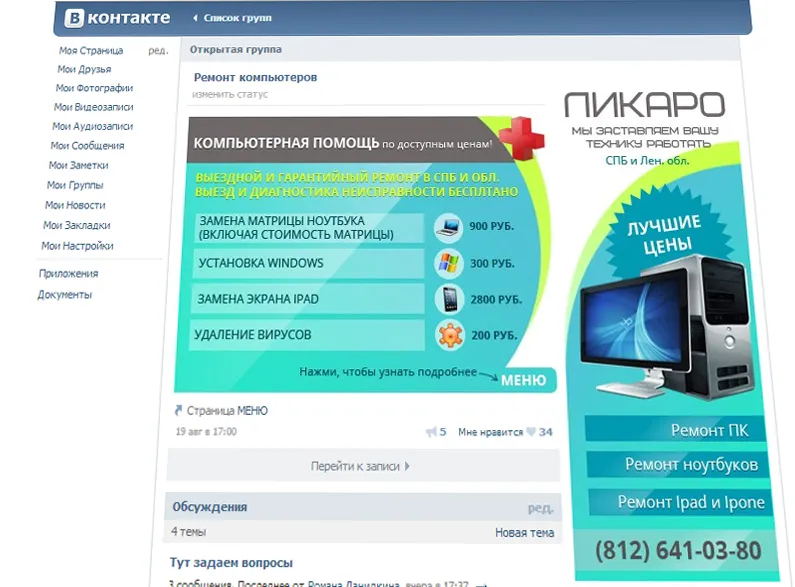Open Документы in the sidebar
795x587 pixels.
pyautogui.click(x=64, y=295)
